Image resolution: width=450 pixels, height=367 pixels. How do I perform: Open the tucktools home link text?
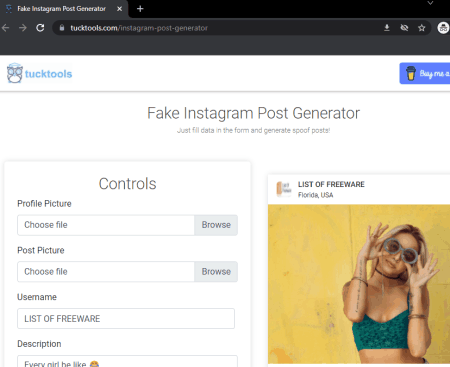point(48,74)
